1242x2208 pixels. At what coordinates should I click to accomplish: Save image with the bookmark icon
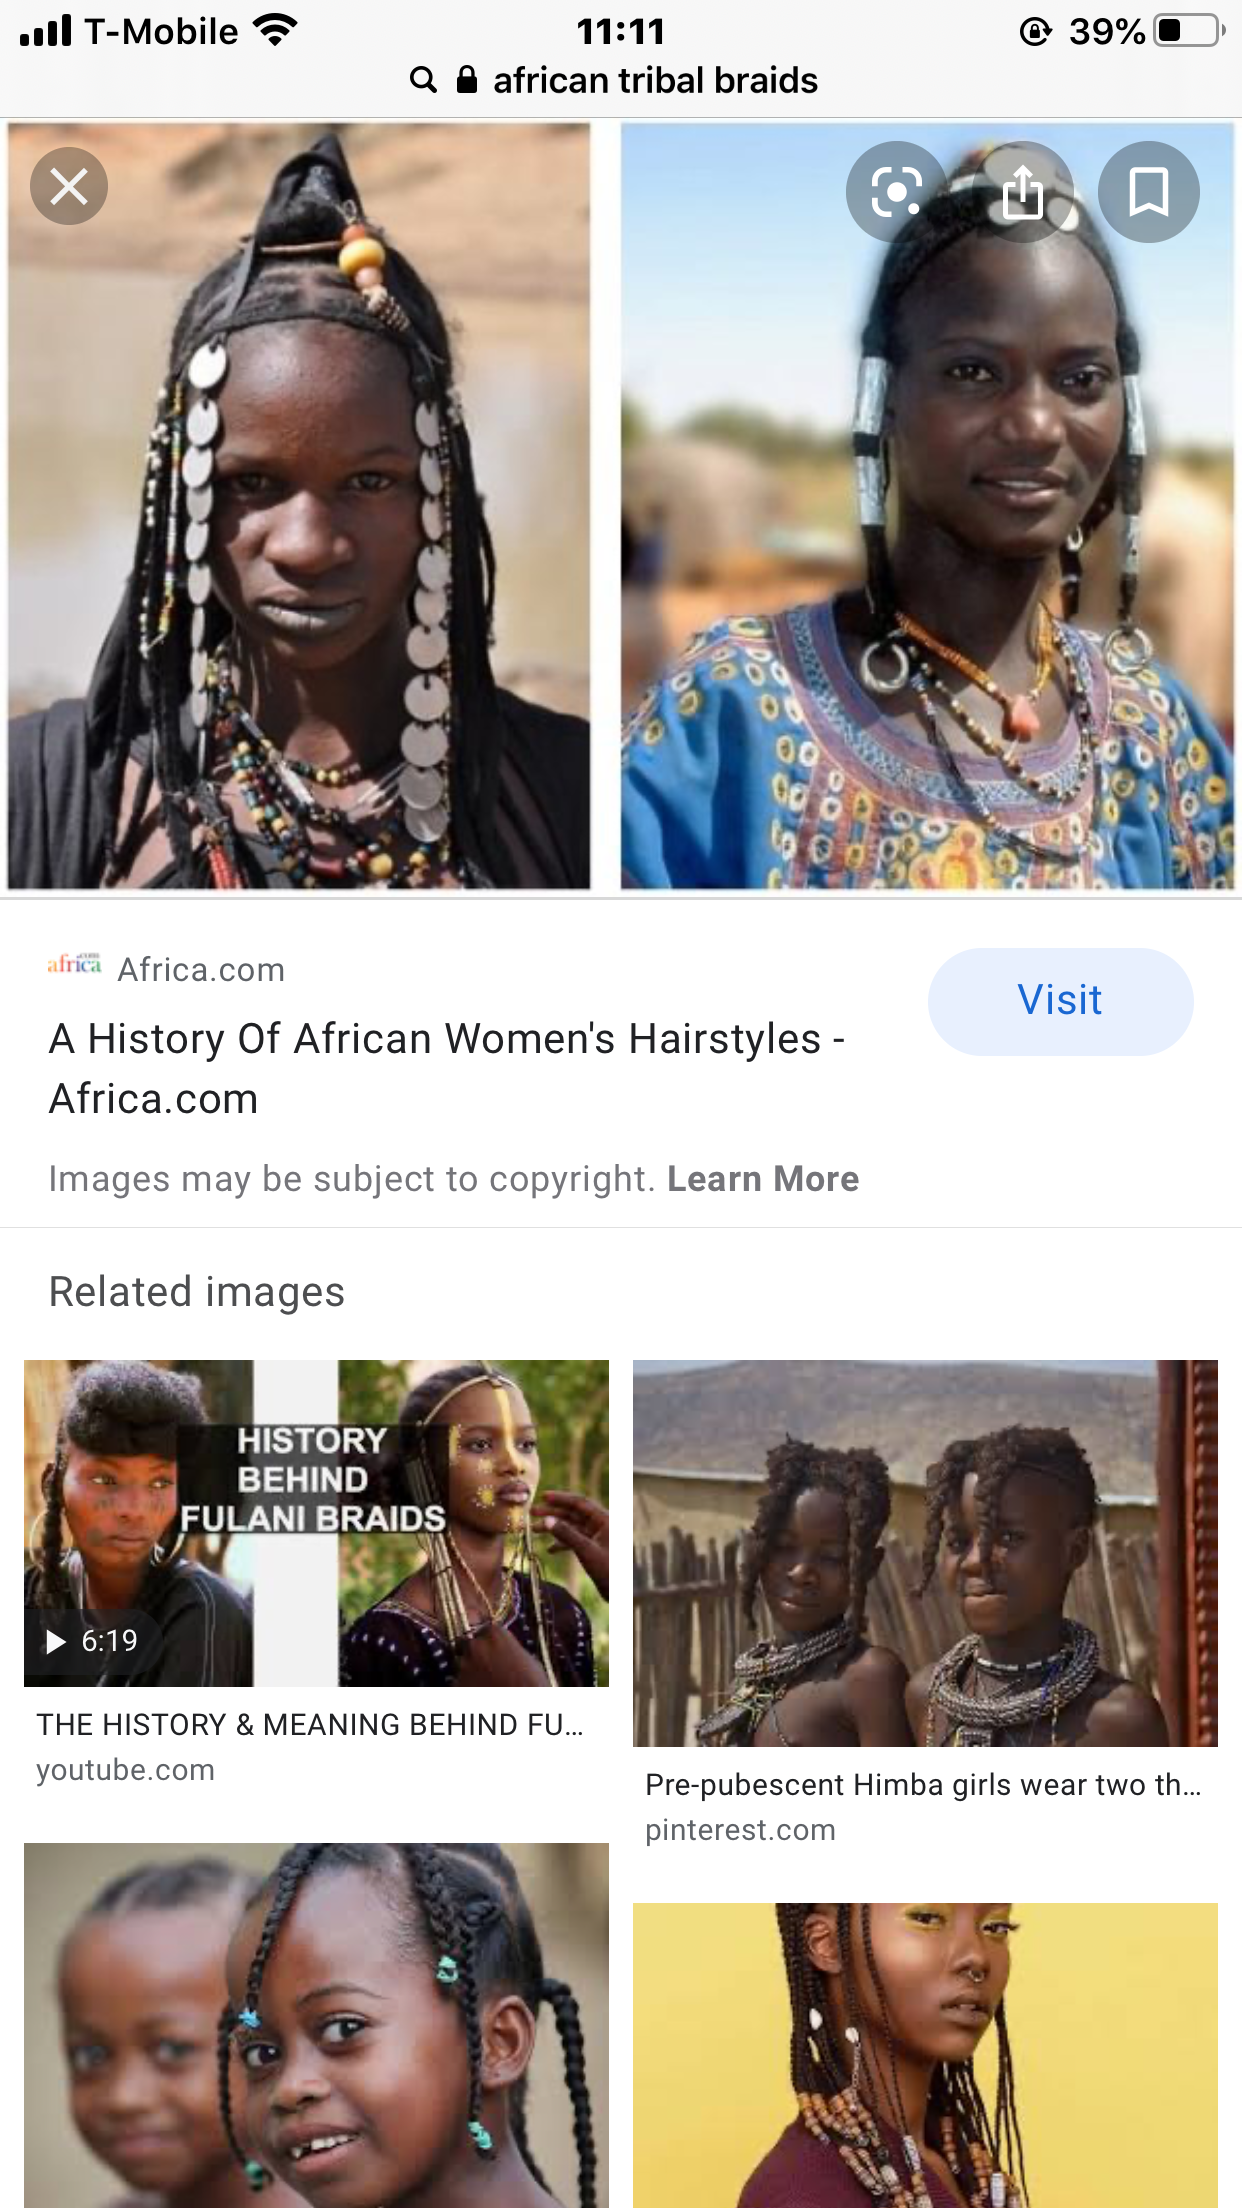(1148, 192)
